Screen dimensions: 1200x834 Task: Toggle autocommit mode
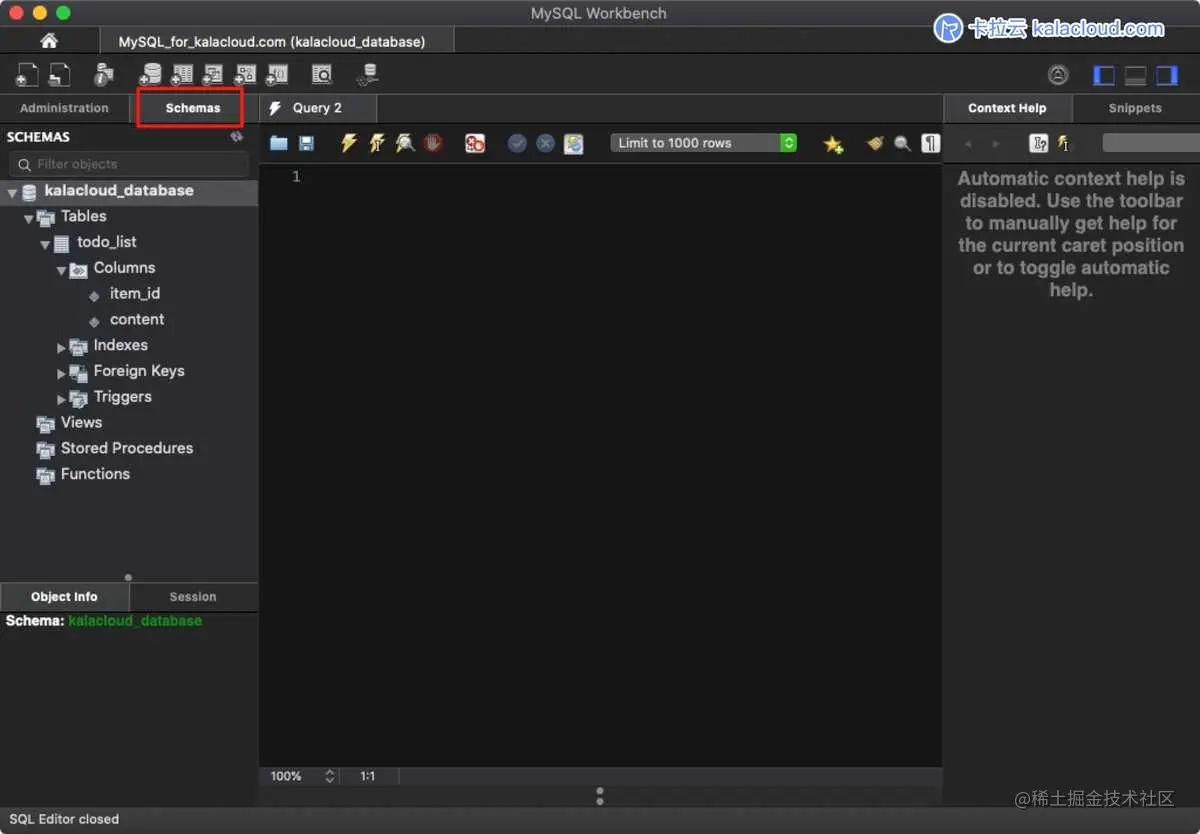point(573,143)
